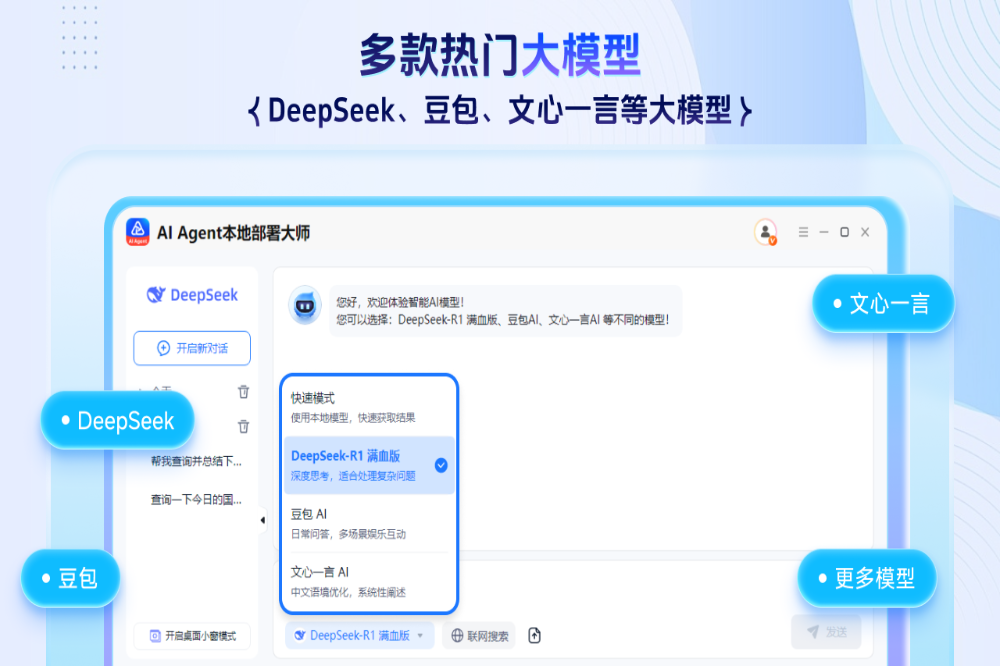Click the first trash icon in sidebar
The height and width of the screenshot is (666, 1000).
[x=243, y=392]
